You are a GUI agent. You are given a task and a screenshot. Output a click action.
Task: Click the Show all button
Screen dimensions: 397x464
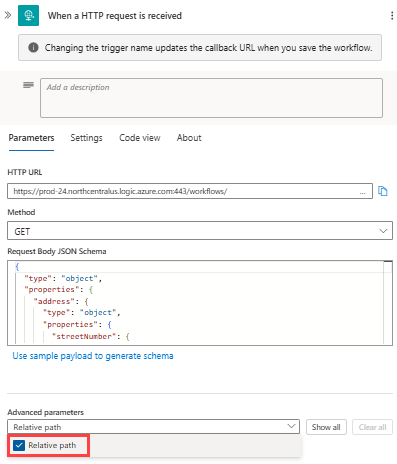pyautogui.click(x=326, y=427)
